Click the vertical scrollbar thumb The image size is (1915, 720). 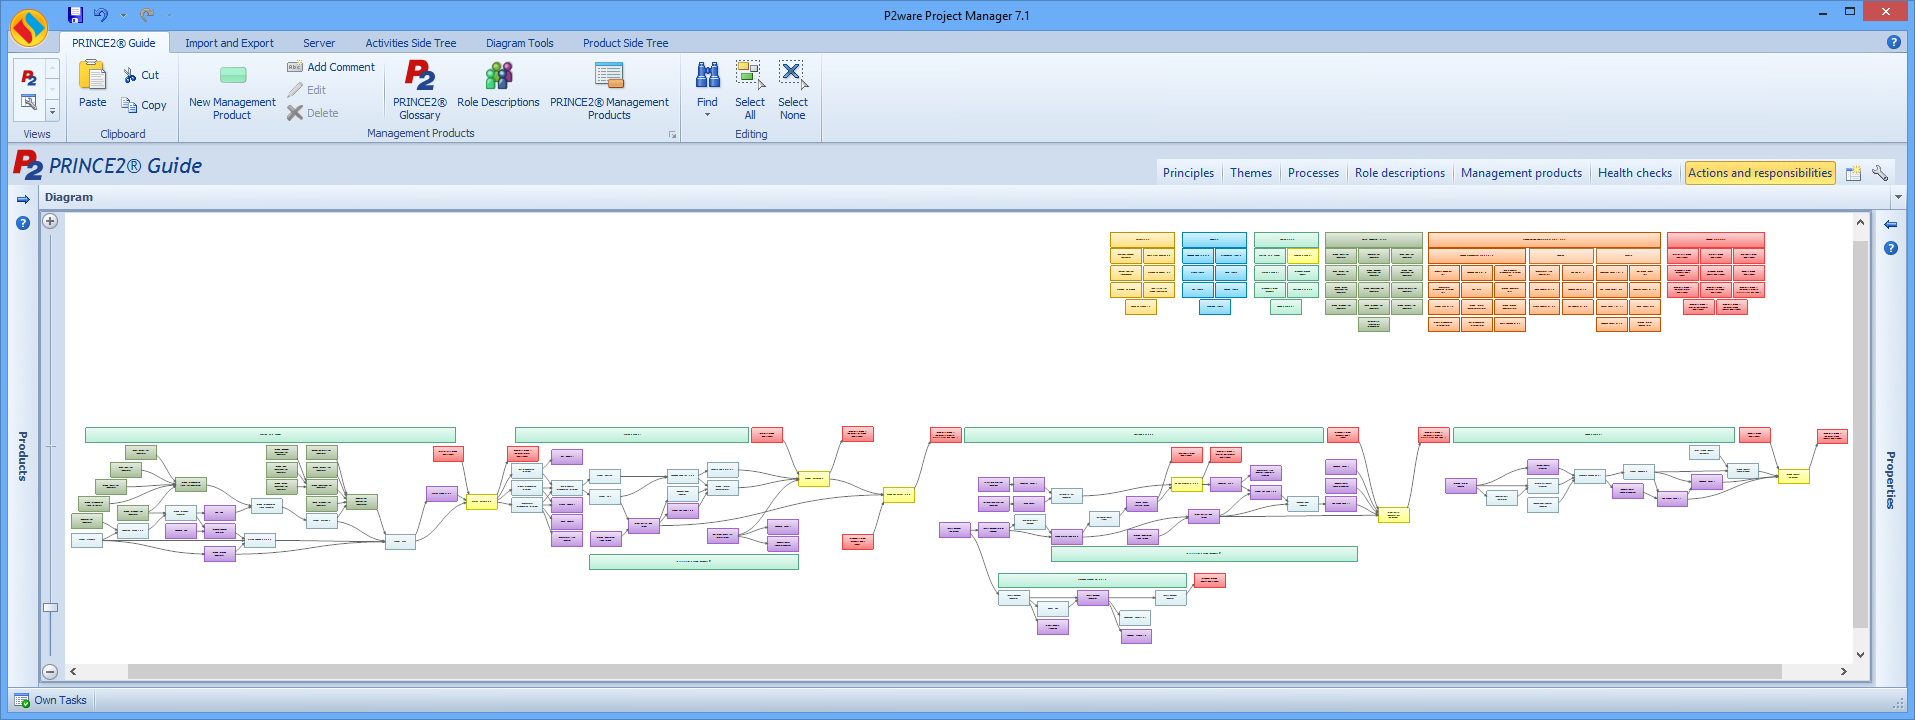(1860, 433)
